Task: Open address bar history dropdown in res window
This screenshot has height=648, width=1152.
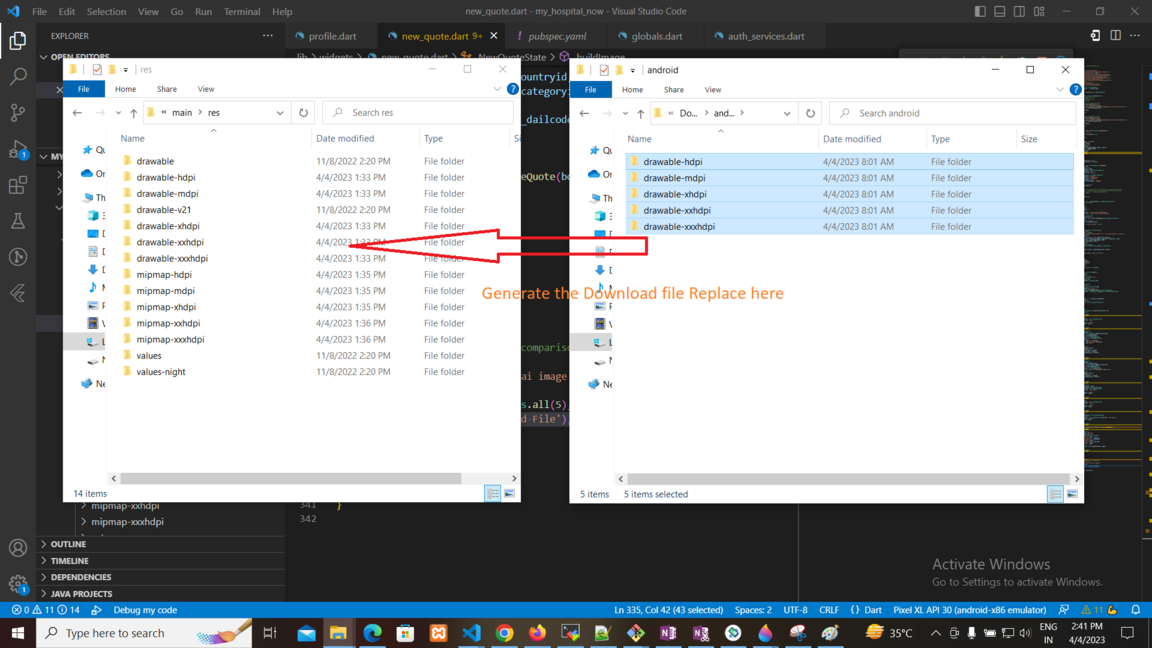Action: coord(280,113)
